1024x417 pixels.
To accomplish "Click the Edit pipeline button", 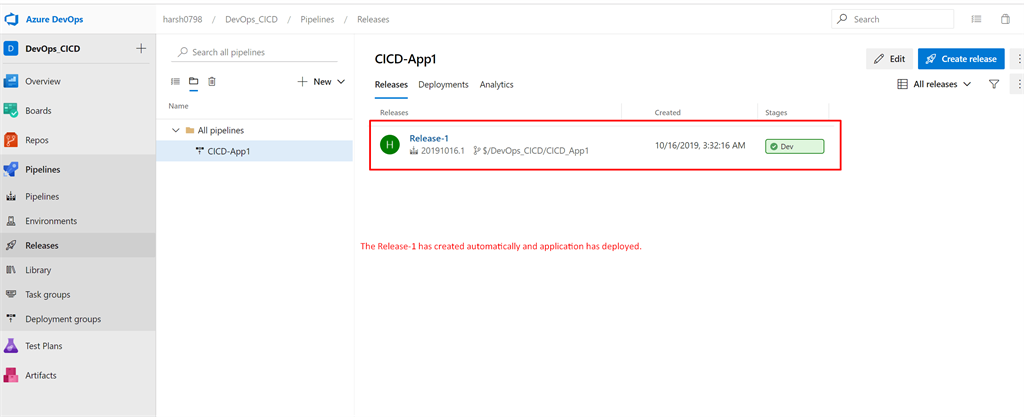I will (x=889, y=59).
